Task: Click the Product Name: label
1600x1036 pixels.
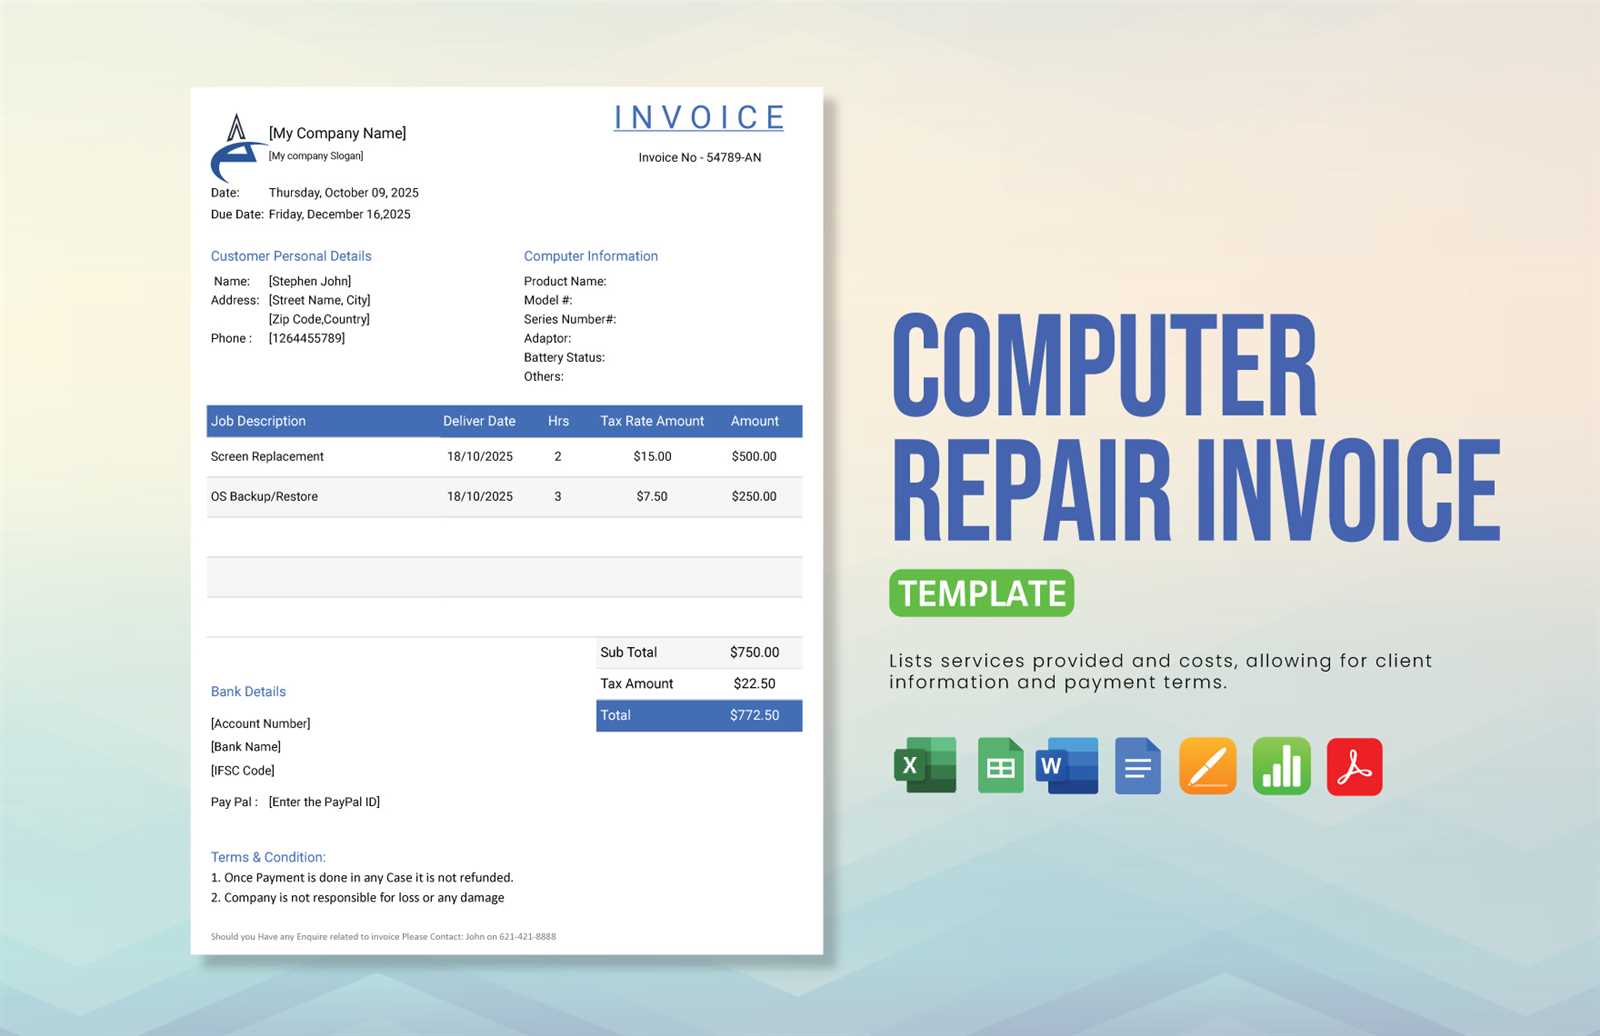Action: coord(565,282)
